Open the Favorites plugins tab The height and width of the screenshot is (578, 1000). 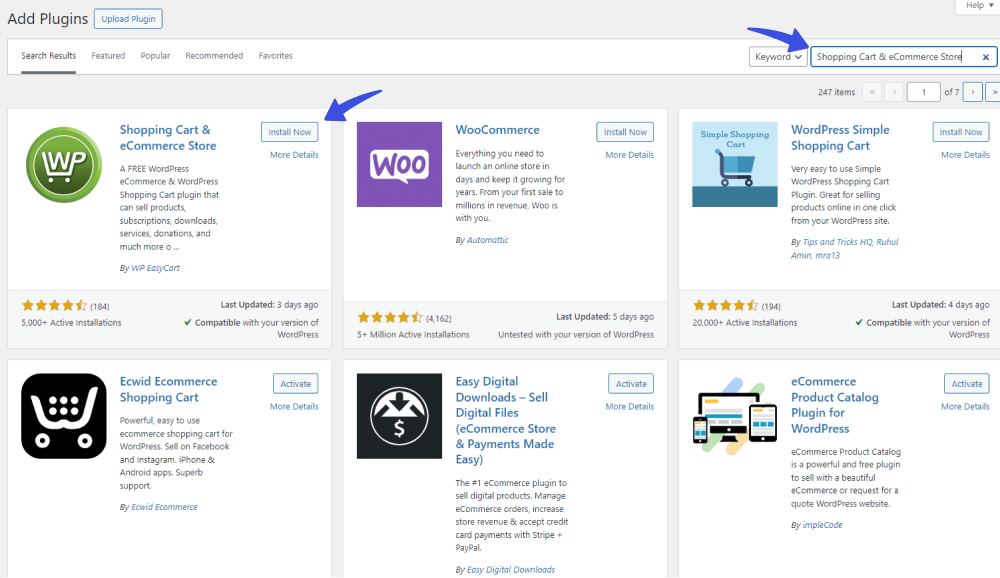coord(276,56)
